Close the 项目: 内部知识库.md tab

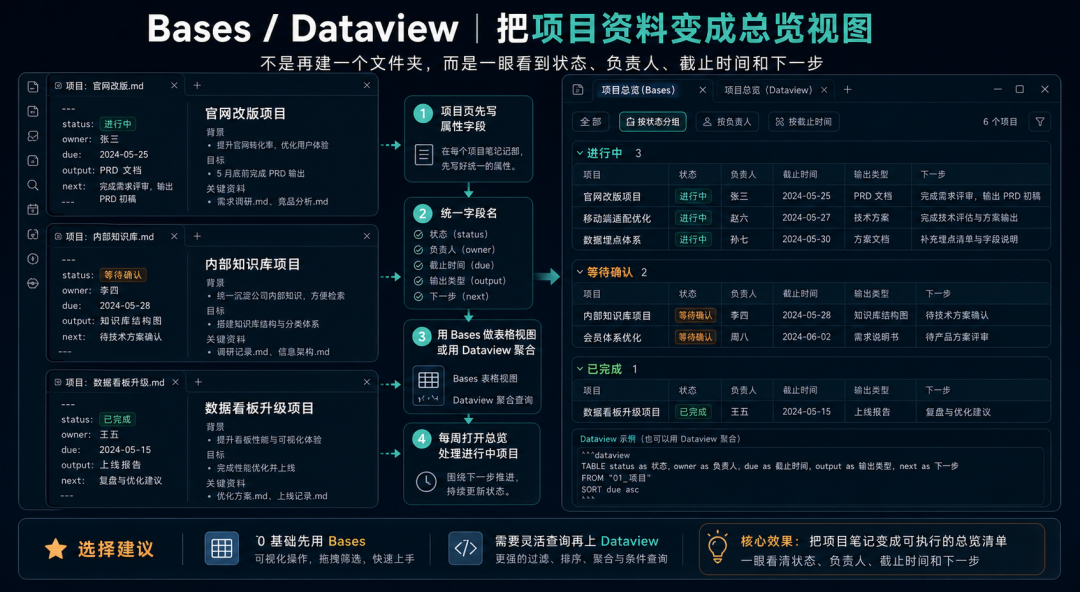coord(174,236)
